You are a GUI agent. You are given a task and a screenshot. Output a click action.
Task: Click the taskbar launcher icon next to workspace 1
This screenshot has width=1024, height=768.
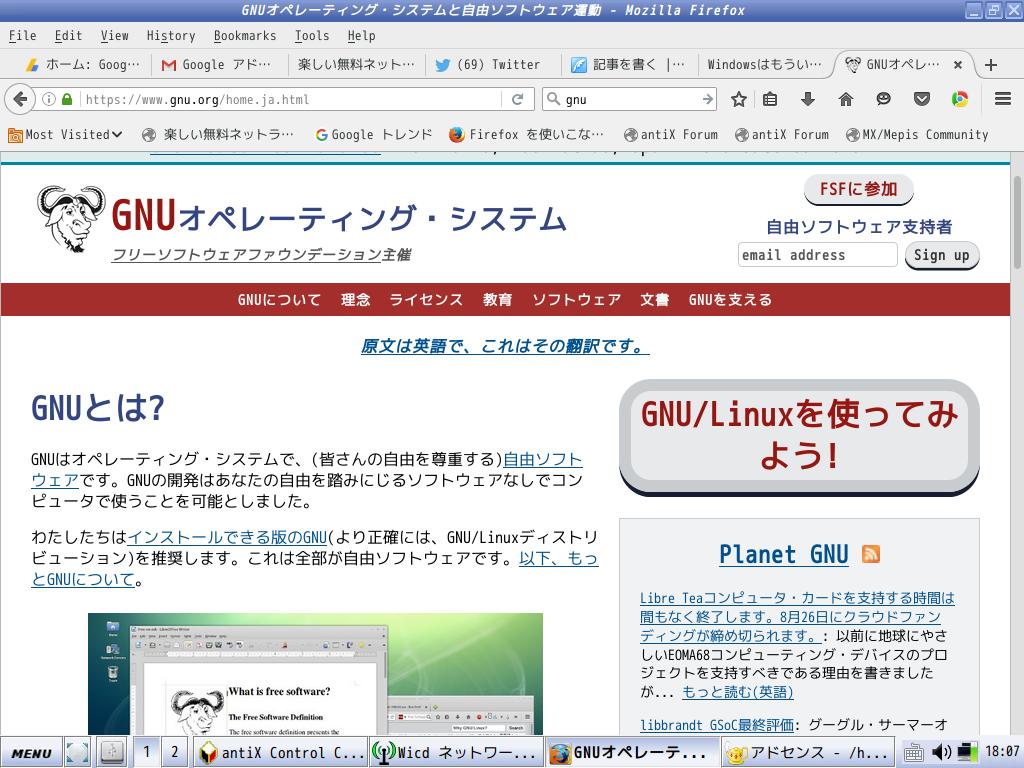tap(112, 752)
